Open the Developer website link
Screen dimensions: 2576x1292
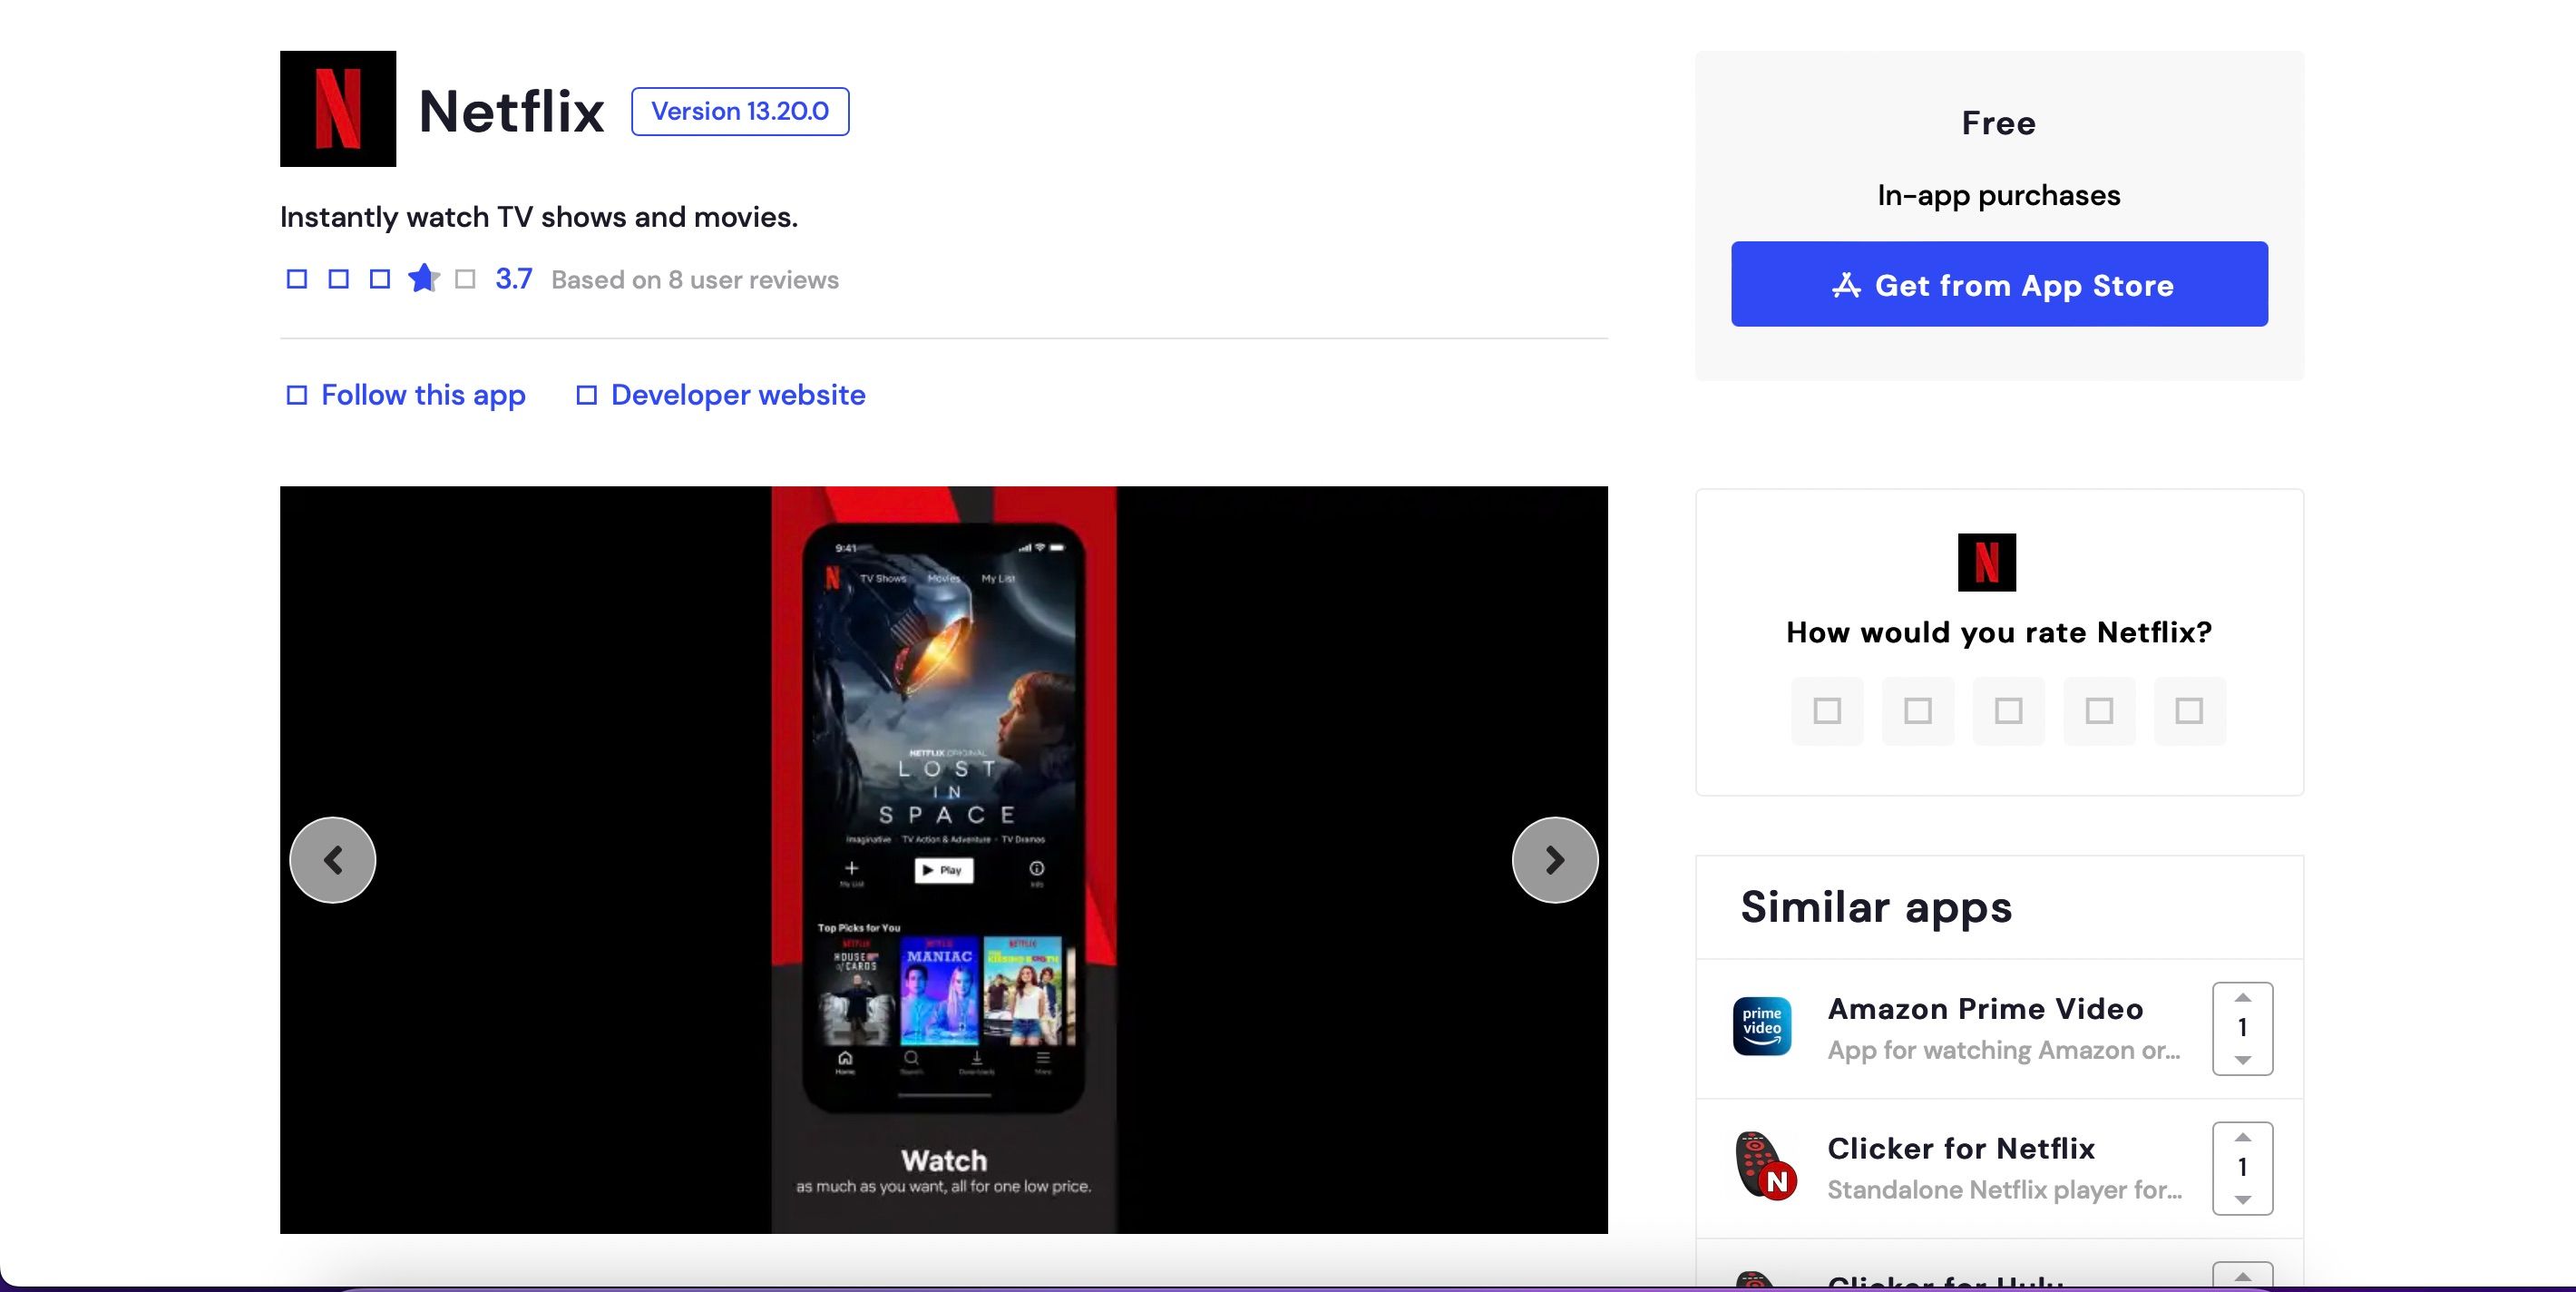[x=738, y=394]
